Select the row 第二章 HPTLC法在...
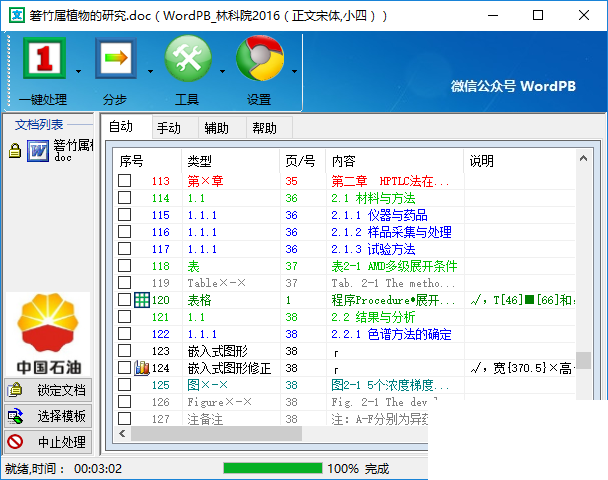This screenshot has height=480, width=608. (345, 181)
